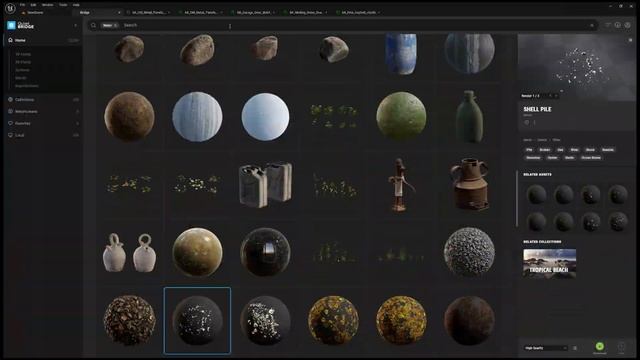Click the Home house icon in sidebar
This screenshot has width=640, height=360.
10,40
